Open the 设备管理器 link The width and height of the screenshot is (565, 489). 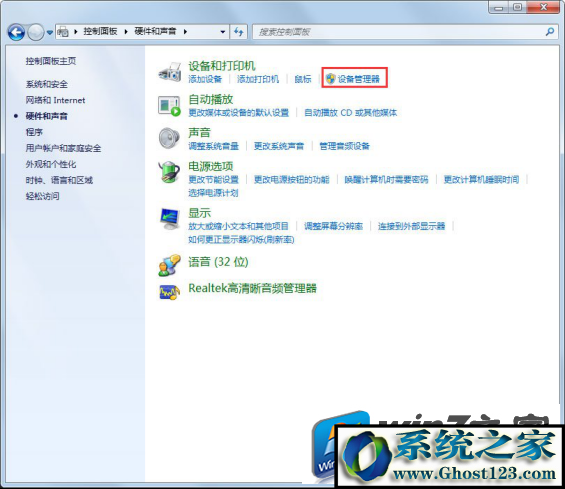coord(359,79)
